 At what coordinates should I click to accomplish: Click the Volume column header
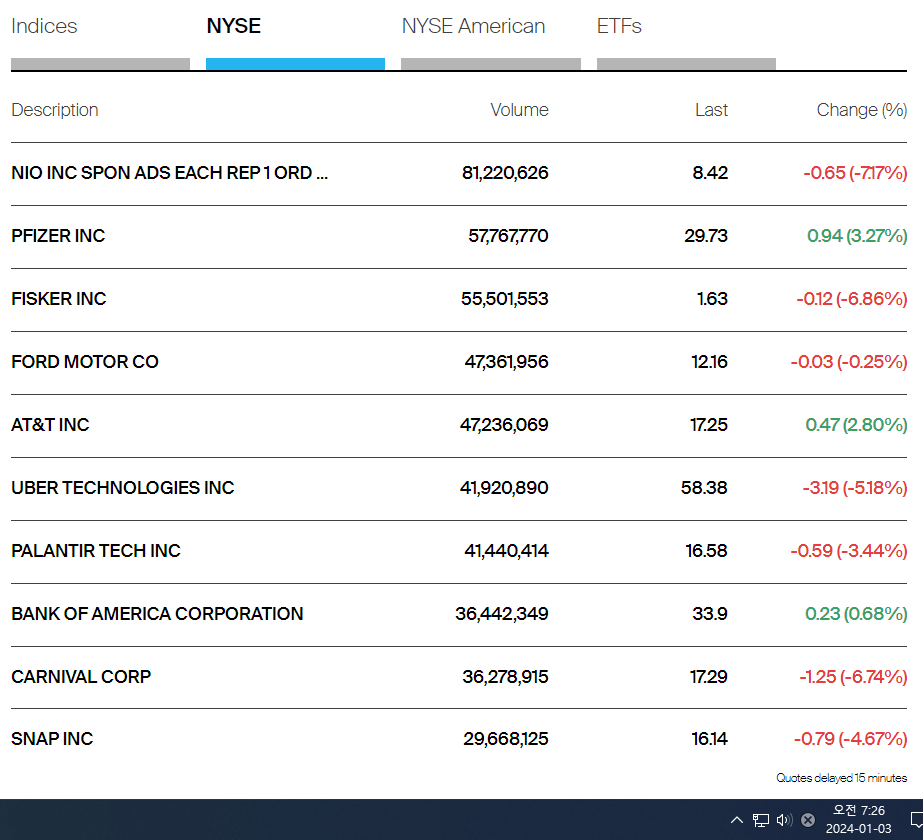[x=519, y=110]
